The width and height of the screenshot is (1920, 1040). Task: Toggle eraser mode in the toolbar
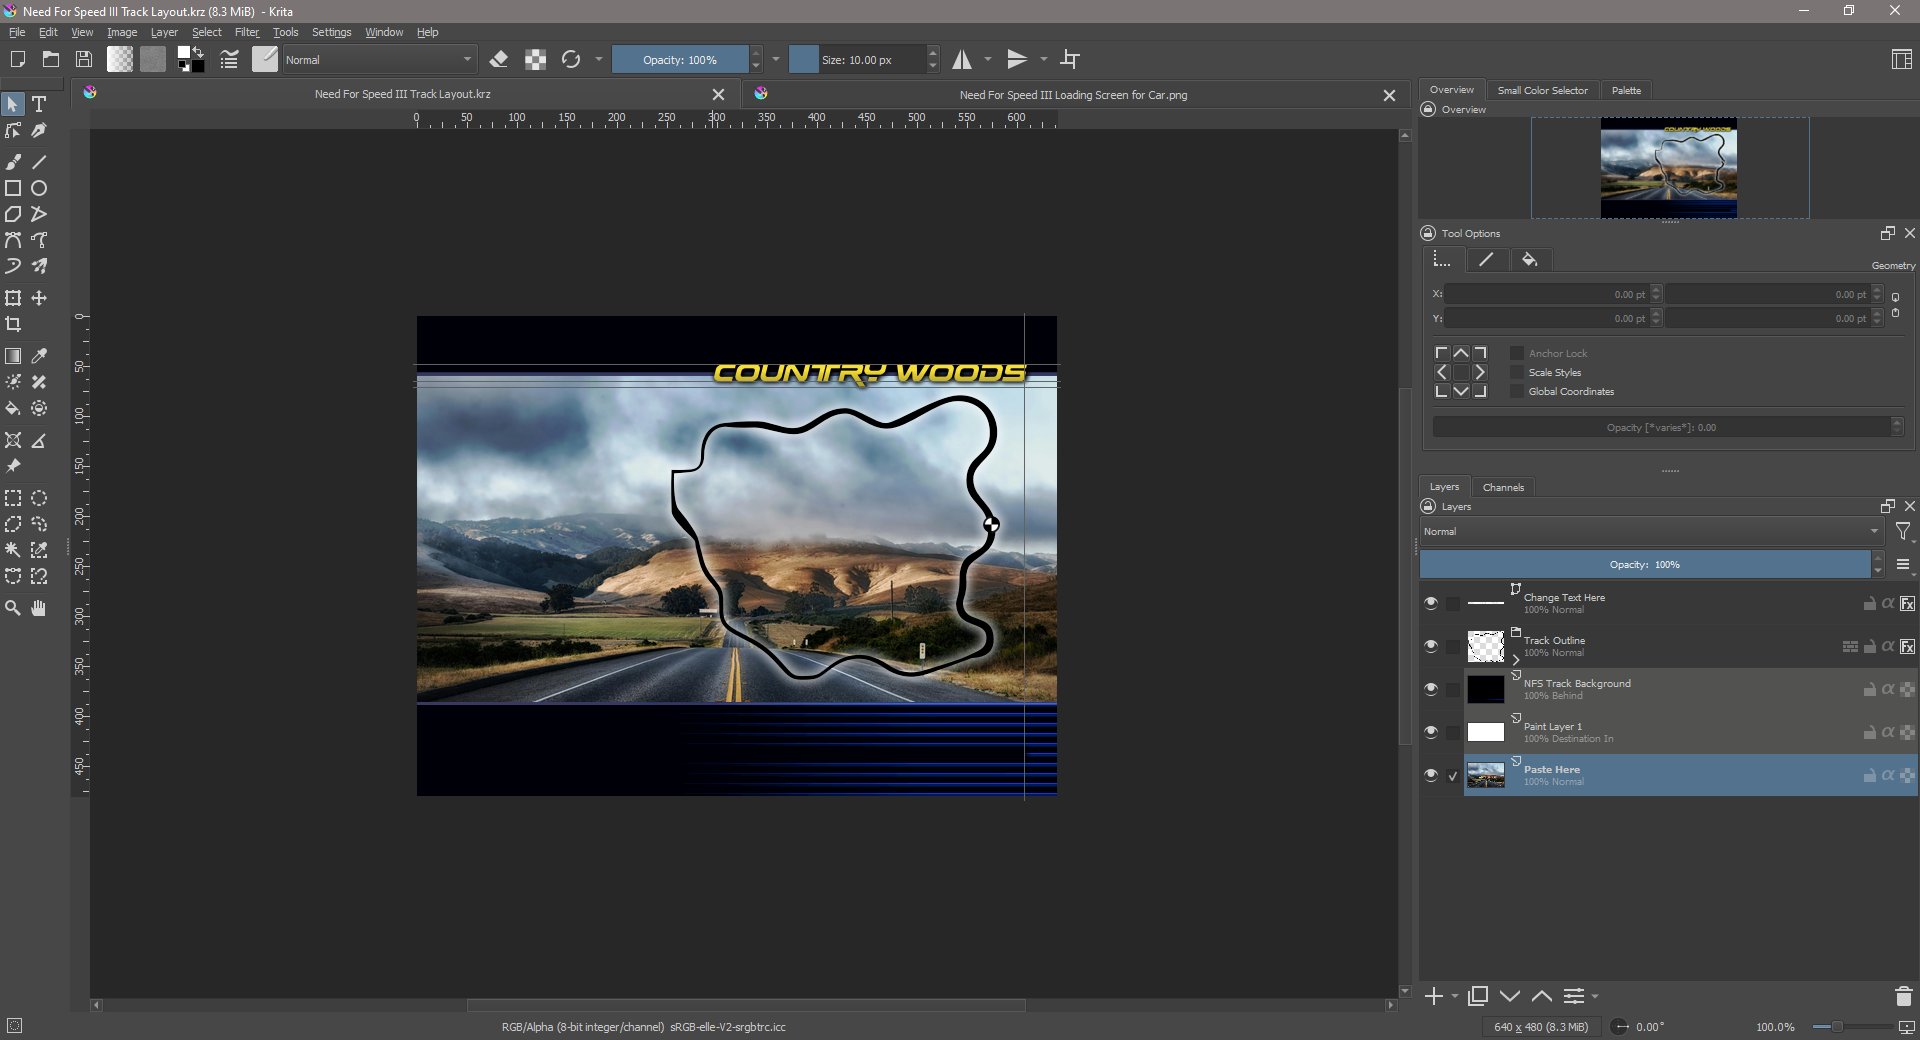[499, 60]
